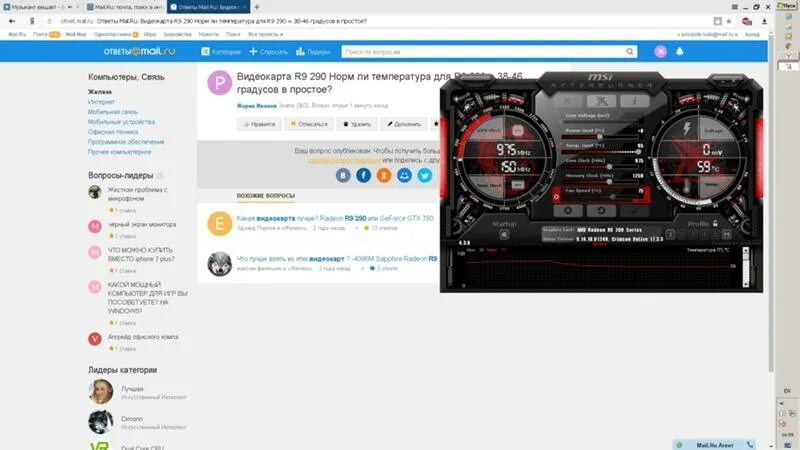Click the Yandex home icon in toolbar
This screenshot has width=800, height=450.
coord(32,21)
